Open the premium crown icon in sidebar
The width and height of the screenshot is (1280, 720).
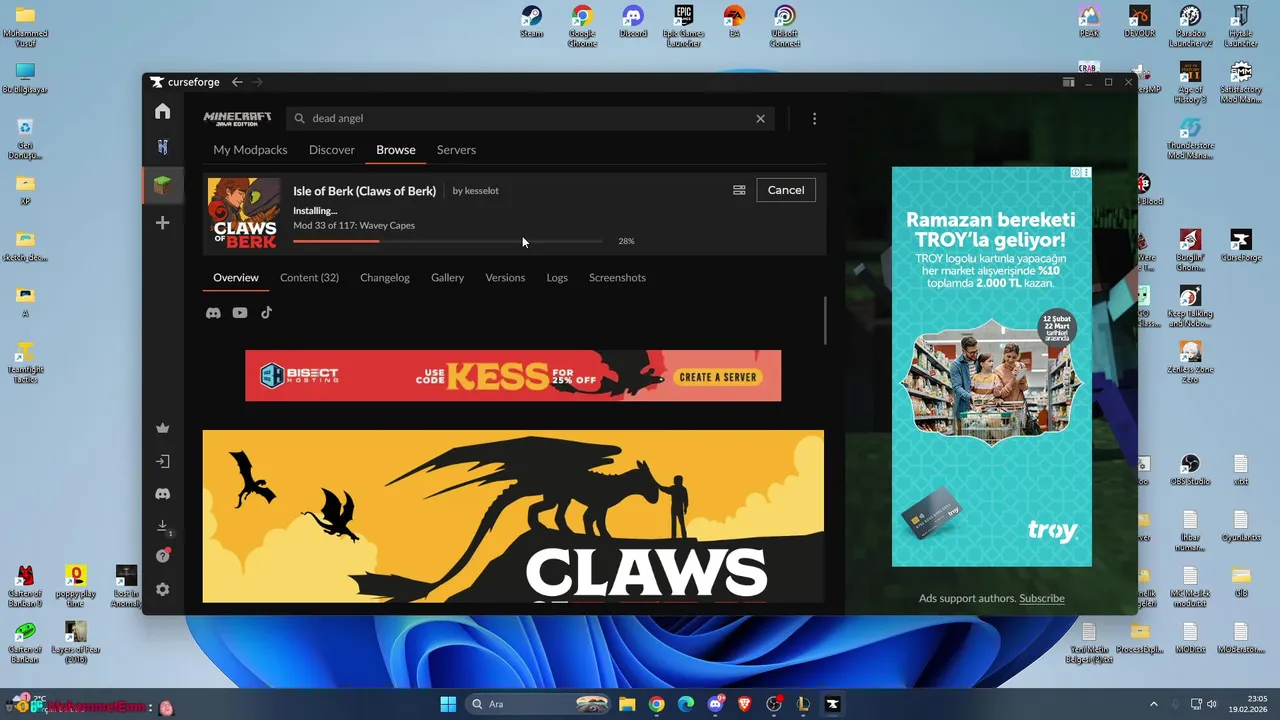coord(162,428)
